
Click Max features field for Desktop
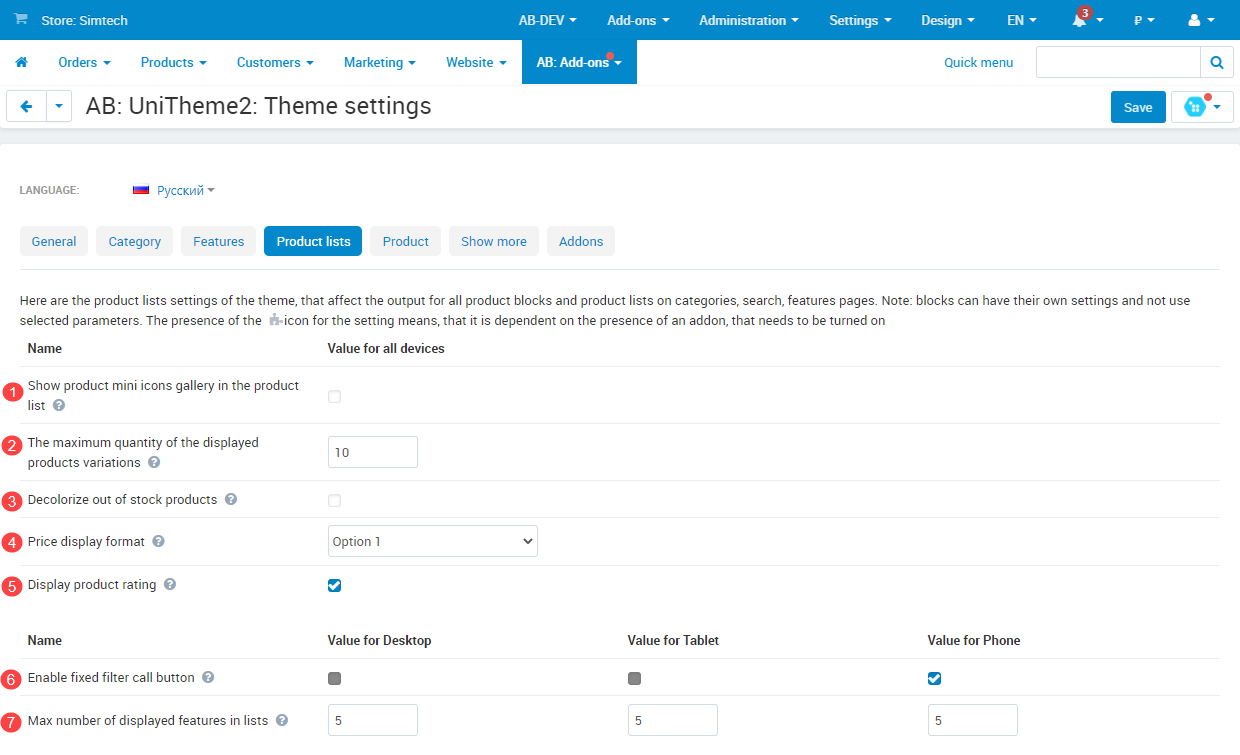tap(373, 720)
